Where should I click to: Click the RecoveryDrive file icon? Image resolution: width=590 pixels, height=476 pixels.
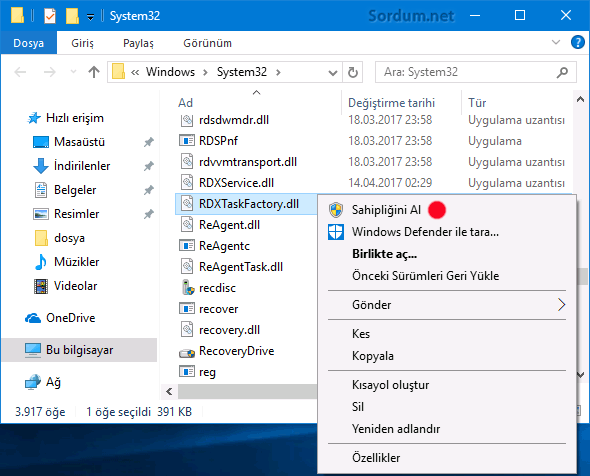pos(187,353)
